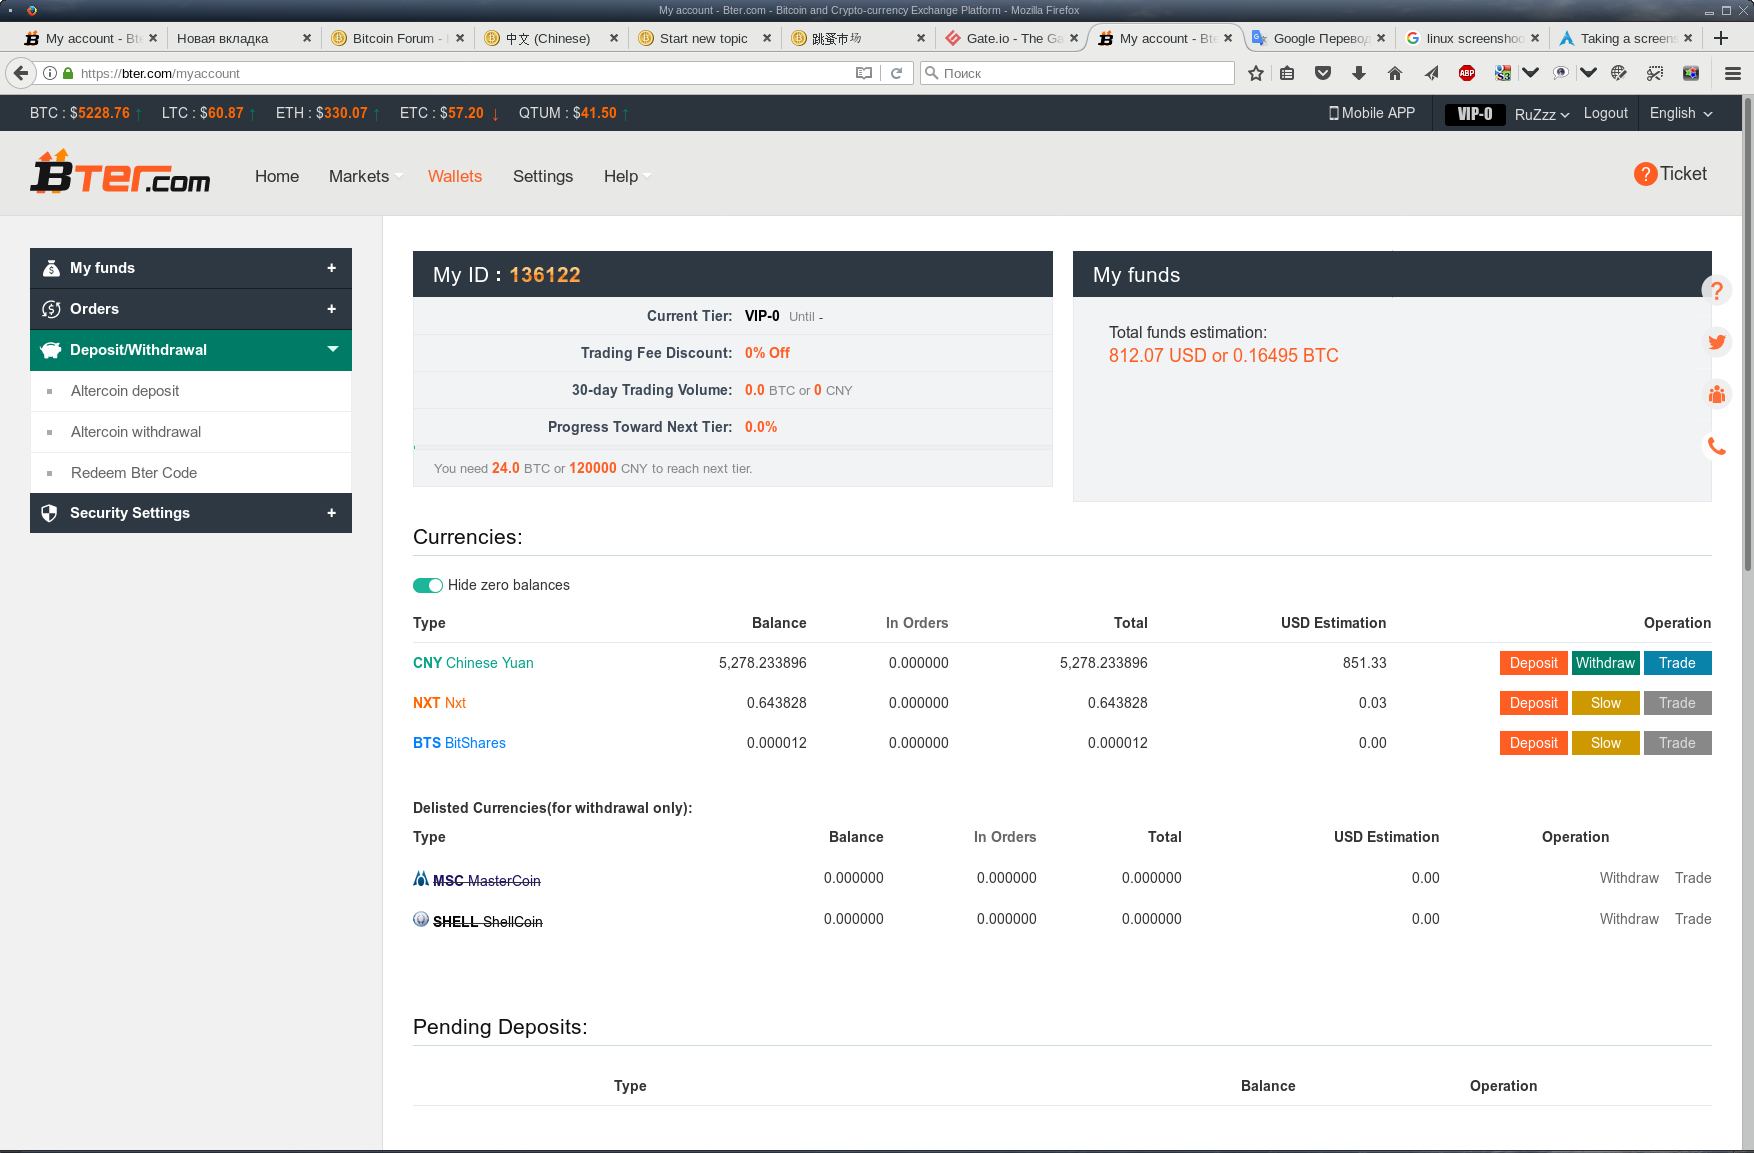
Task: Open the Twitter bird side icon
Action: pos(1717,342)
